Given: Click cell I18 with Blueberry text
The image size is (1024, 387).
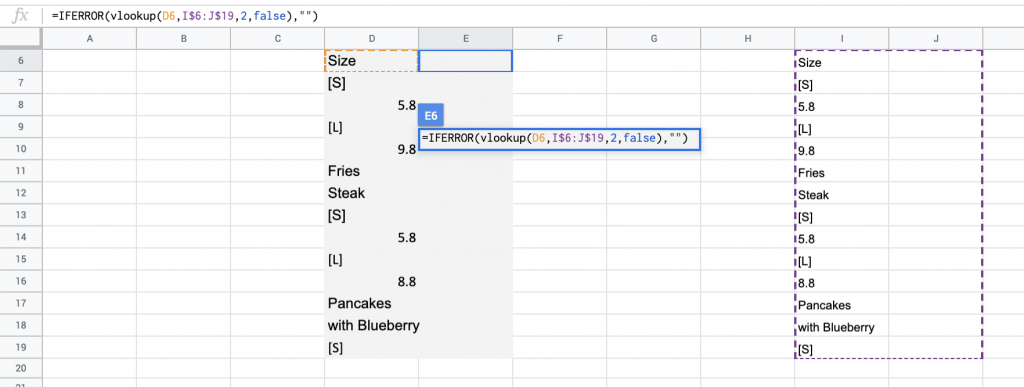Looking at the screenshot, I should coord(842,326).
